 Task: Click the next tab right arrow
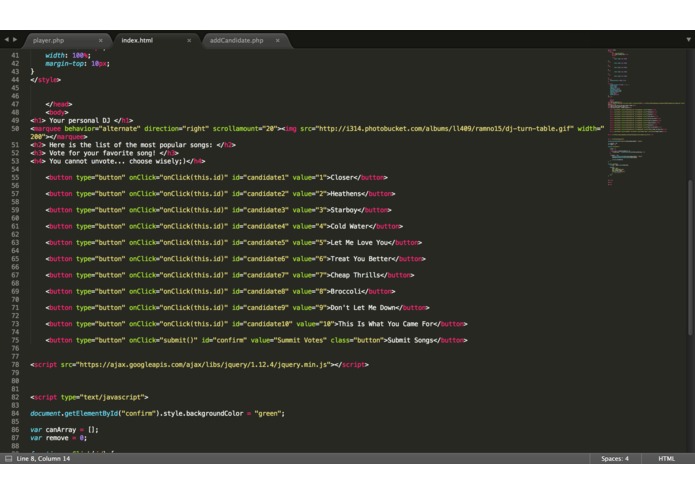pos(15,40)
